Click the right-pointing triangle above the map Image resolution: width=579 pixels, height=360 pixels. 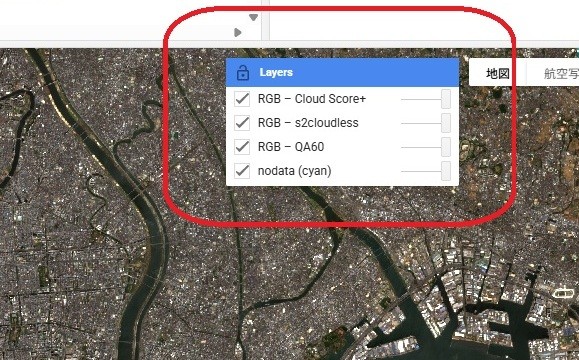pos(238,32)
